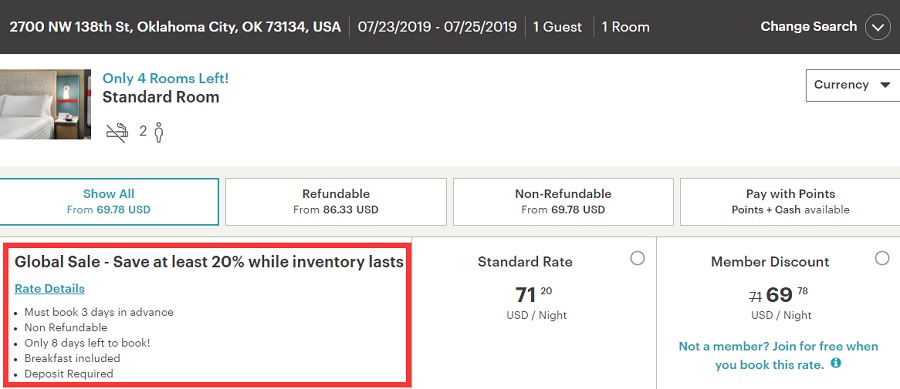The width and height of the screenshot is (900, 389).
Task: Click the Currency dropdown arrow
Action: pos(885,85)
